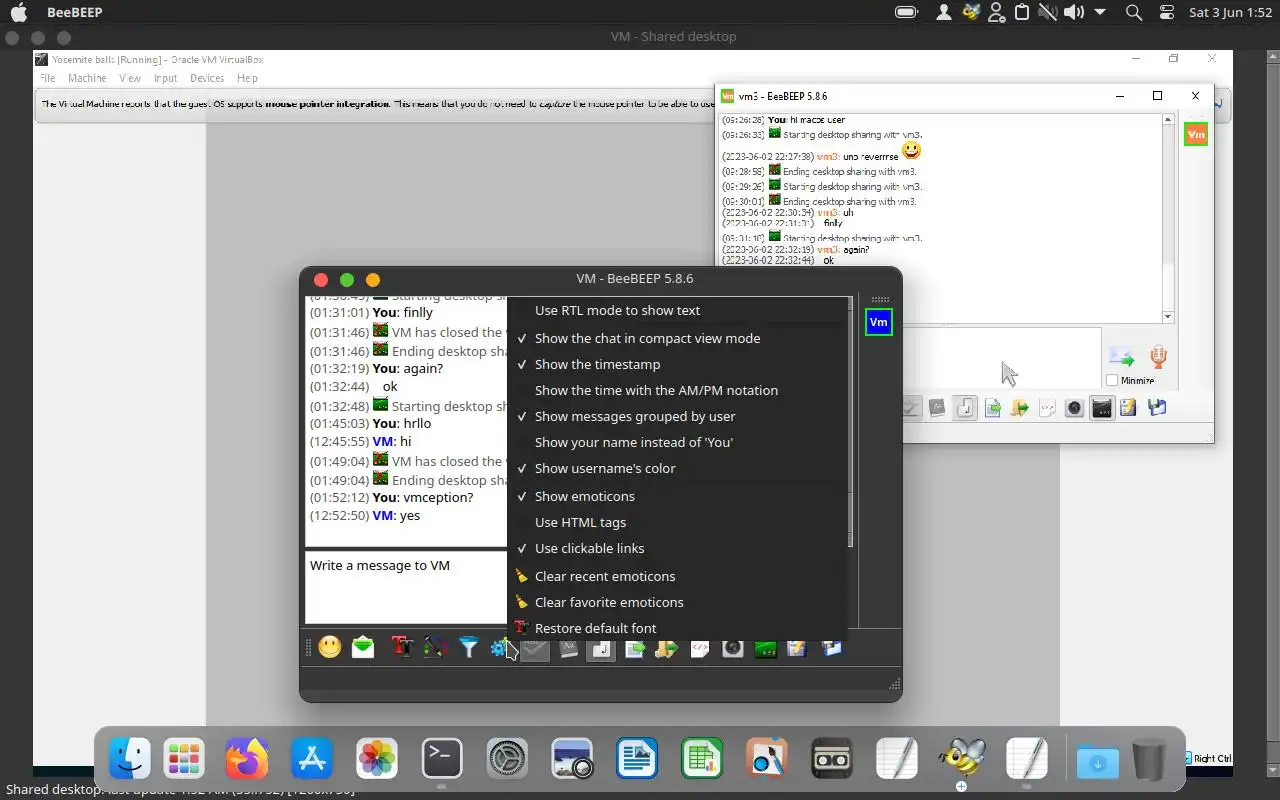Open View menu in VirtualBox window
This screenshot has height=800, width=1280.
pos(130,78)
